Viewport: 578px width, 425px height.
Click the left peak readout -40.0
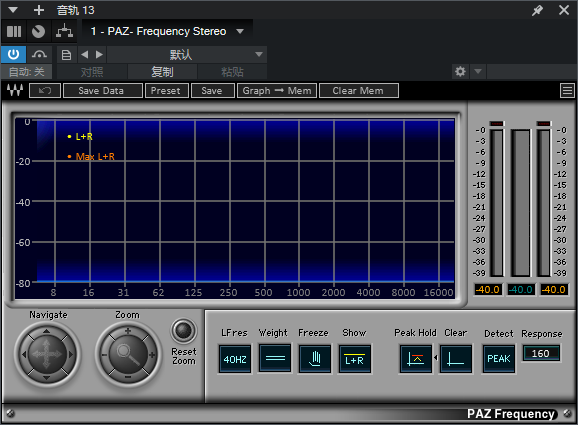pos(488,290)
